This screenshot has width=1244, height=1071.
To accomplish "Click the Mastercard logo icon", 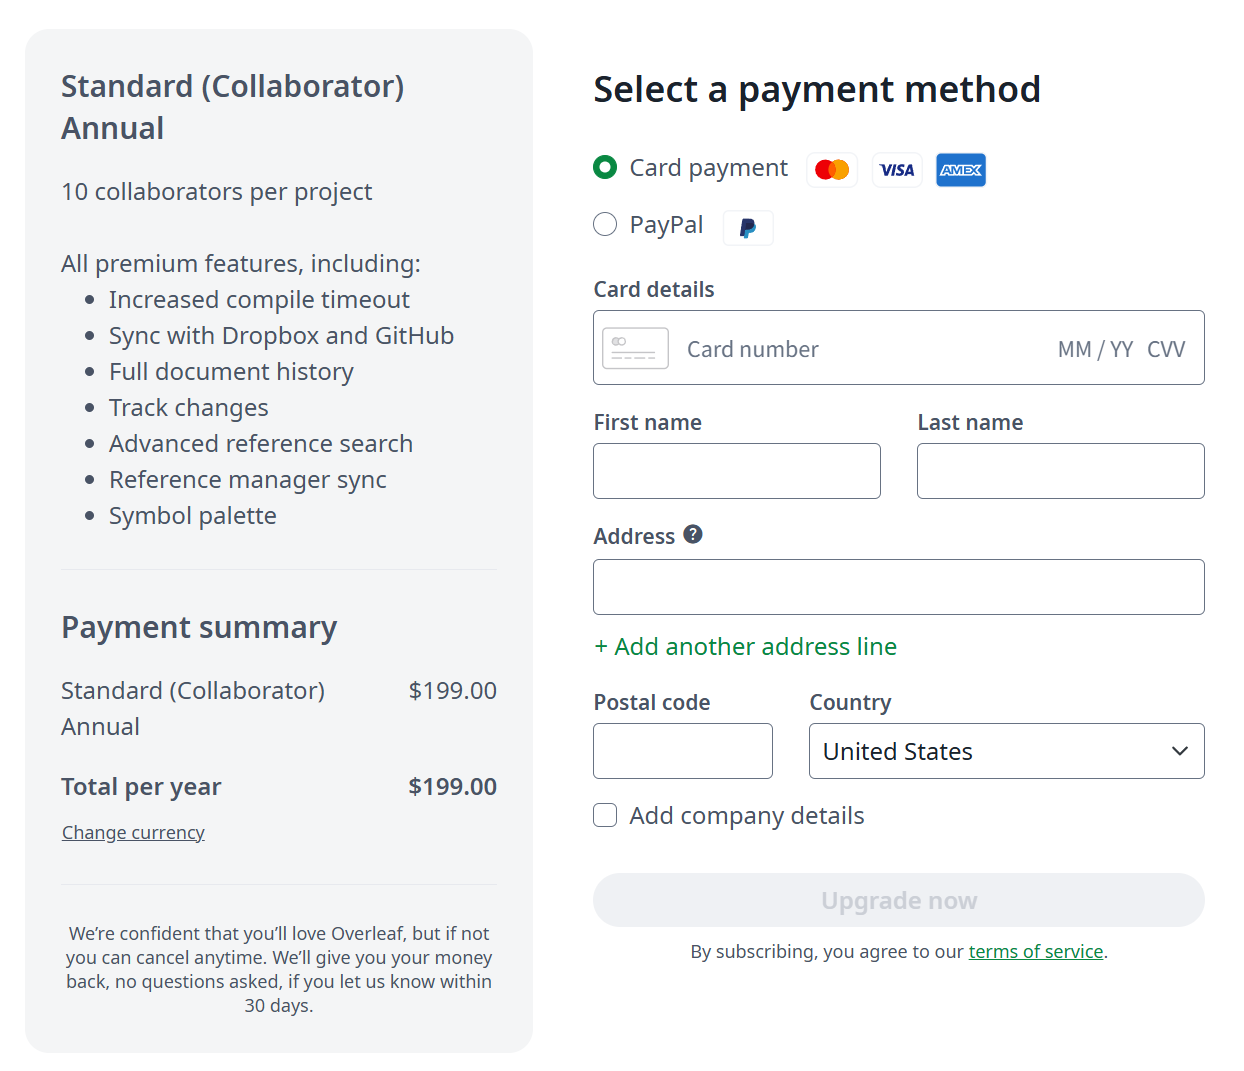I will click(x=832, y=170).
